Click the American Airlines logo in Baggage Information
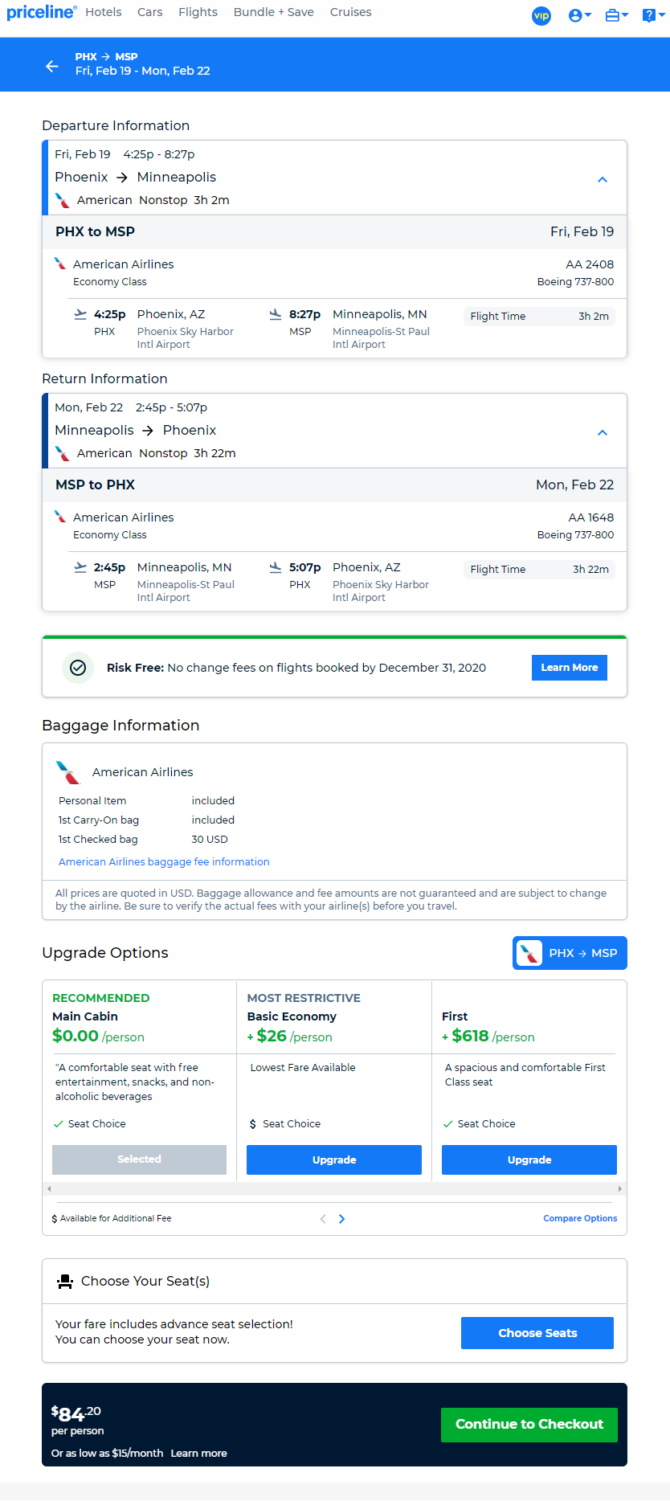 tap(68, 772)
